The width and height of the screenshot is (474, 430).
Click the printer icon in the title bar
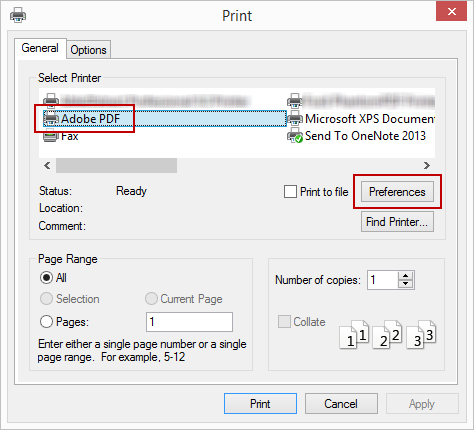pos(18,15)
